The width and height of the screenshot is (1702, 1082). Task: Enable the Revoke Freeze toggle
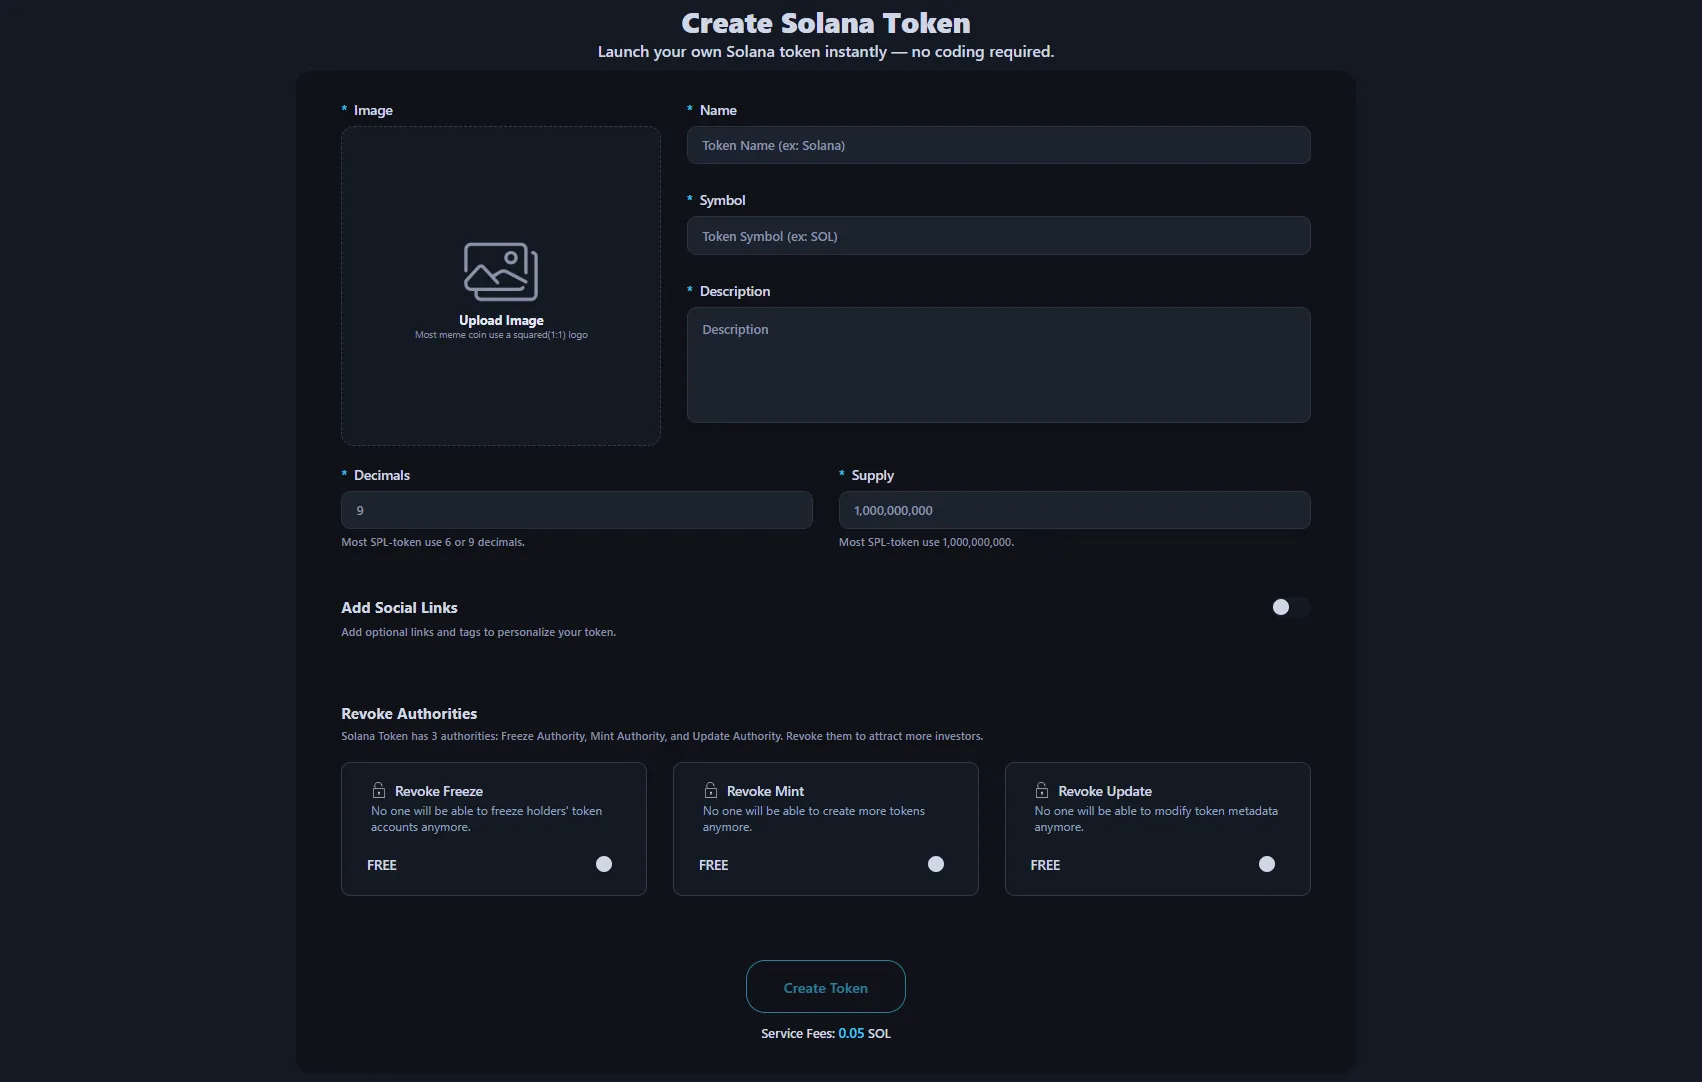pos(604,864)
